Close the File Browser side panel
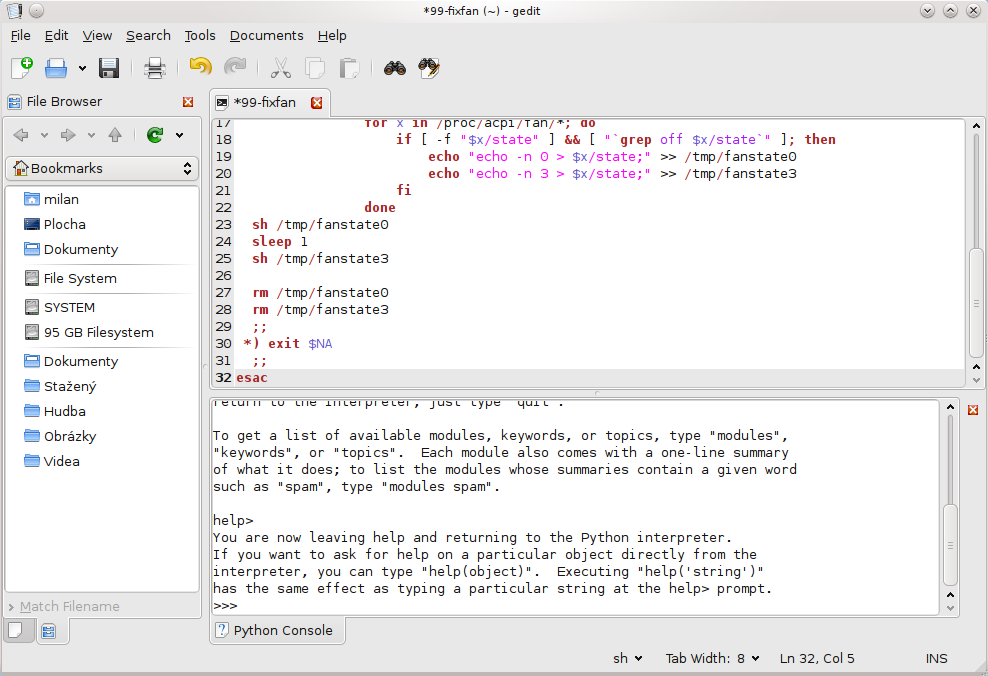The image size is (988, 676). click(x=188, y=102)
